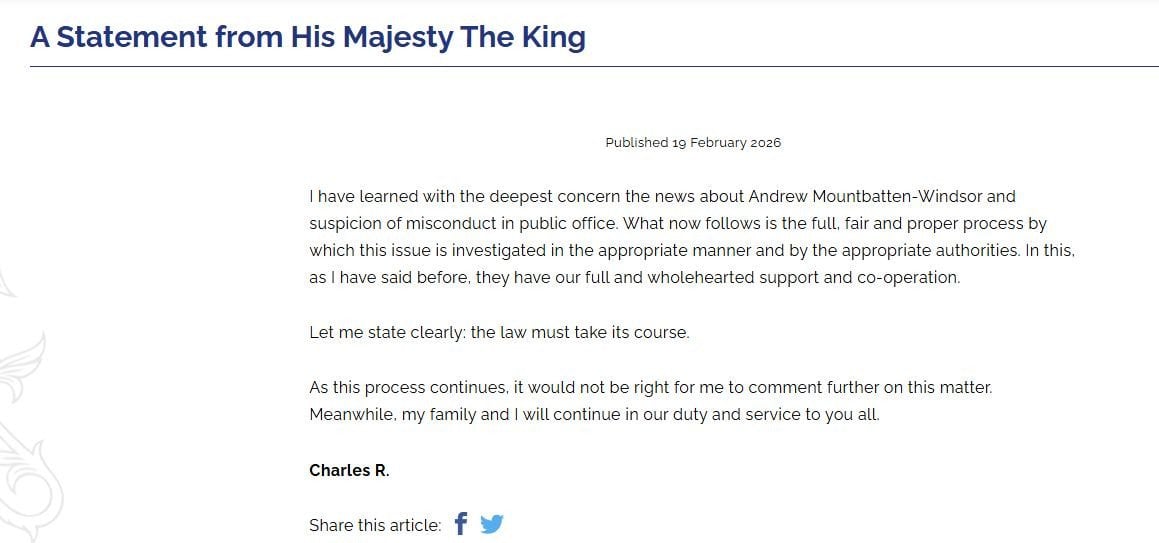Click the sentence "Let me state clearly"

(385, 332)
